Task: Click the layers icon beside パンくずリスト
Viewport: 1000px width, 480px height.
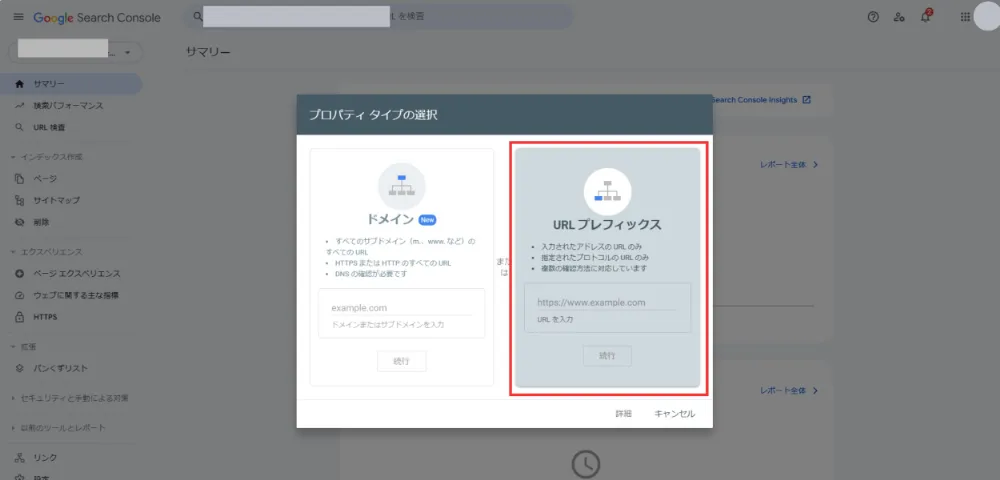Action: [x=19, y=368]
